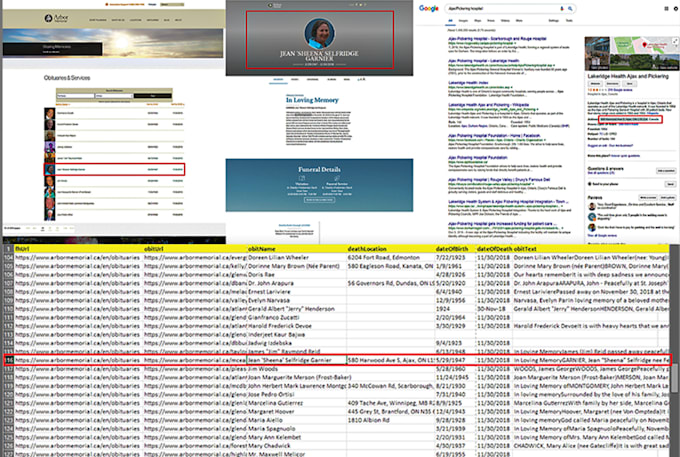This screenshot has height=457, width=680.
Task: Open Lakeridge Health Index result
Action: click(468, 82)
